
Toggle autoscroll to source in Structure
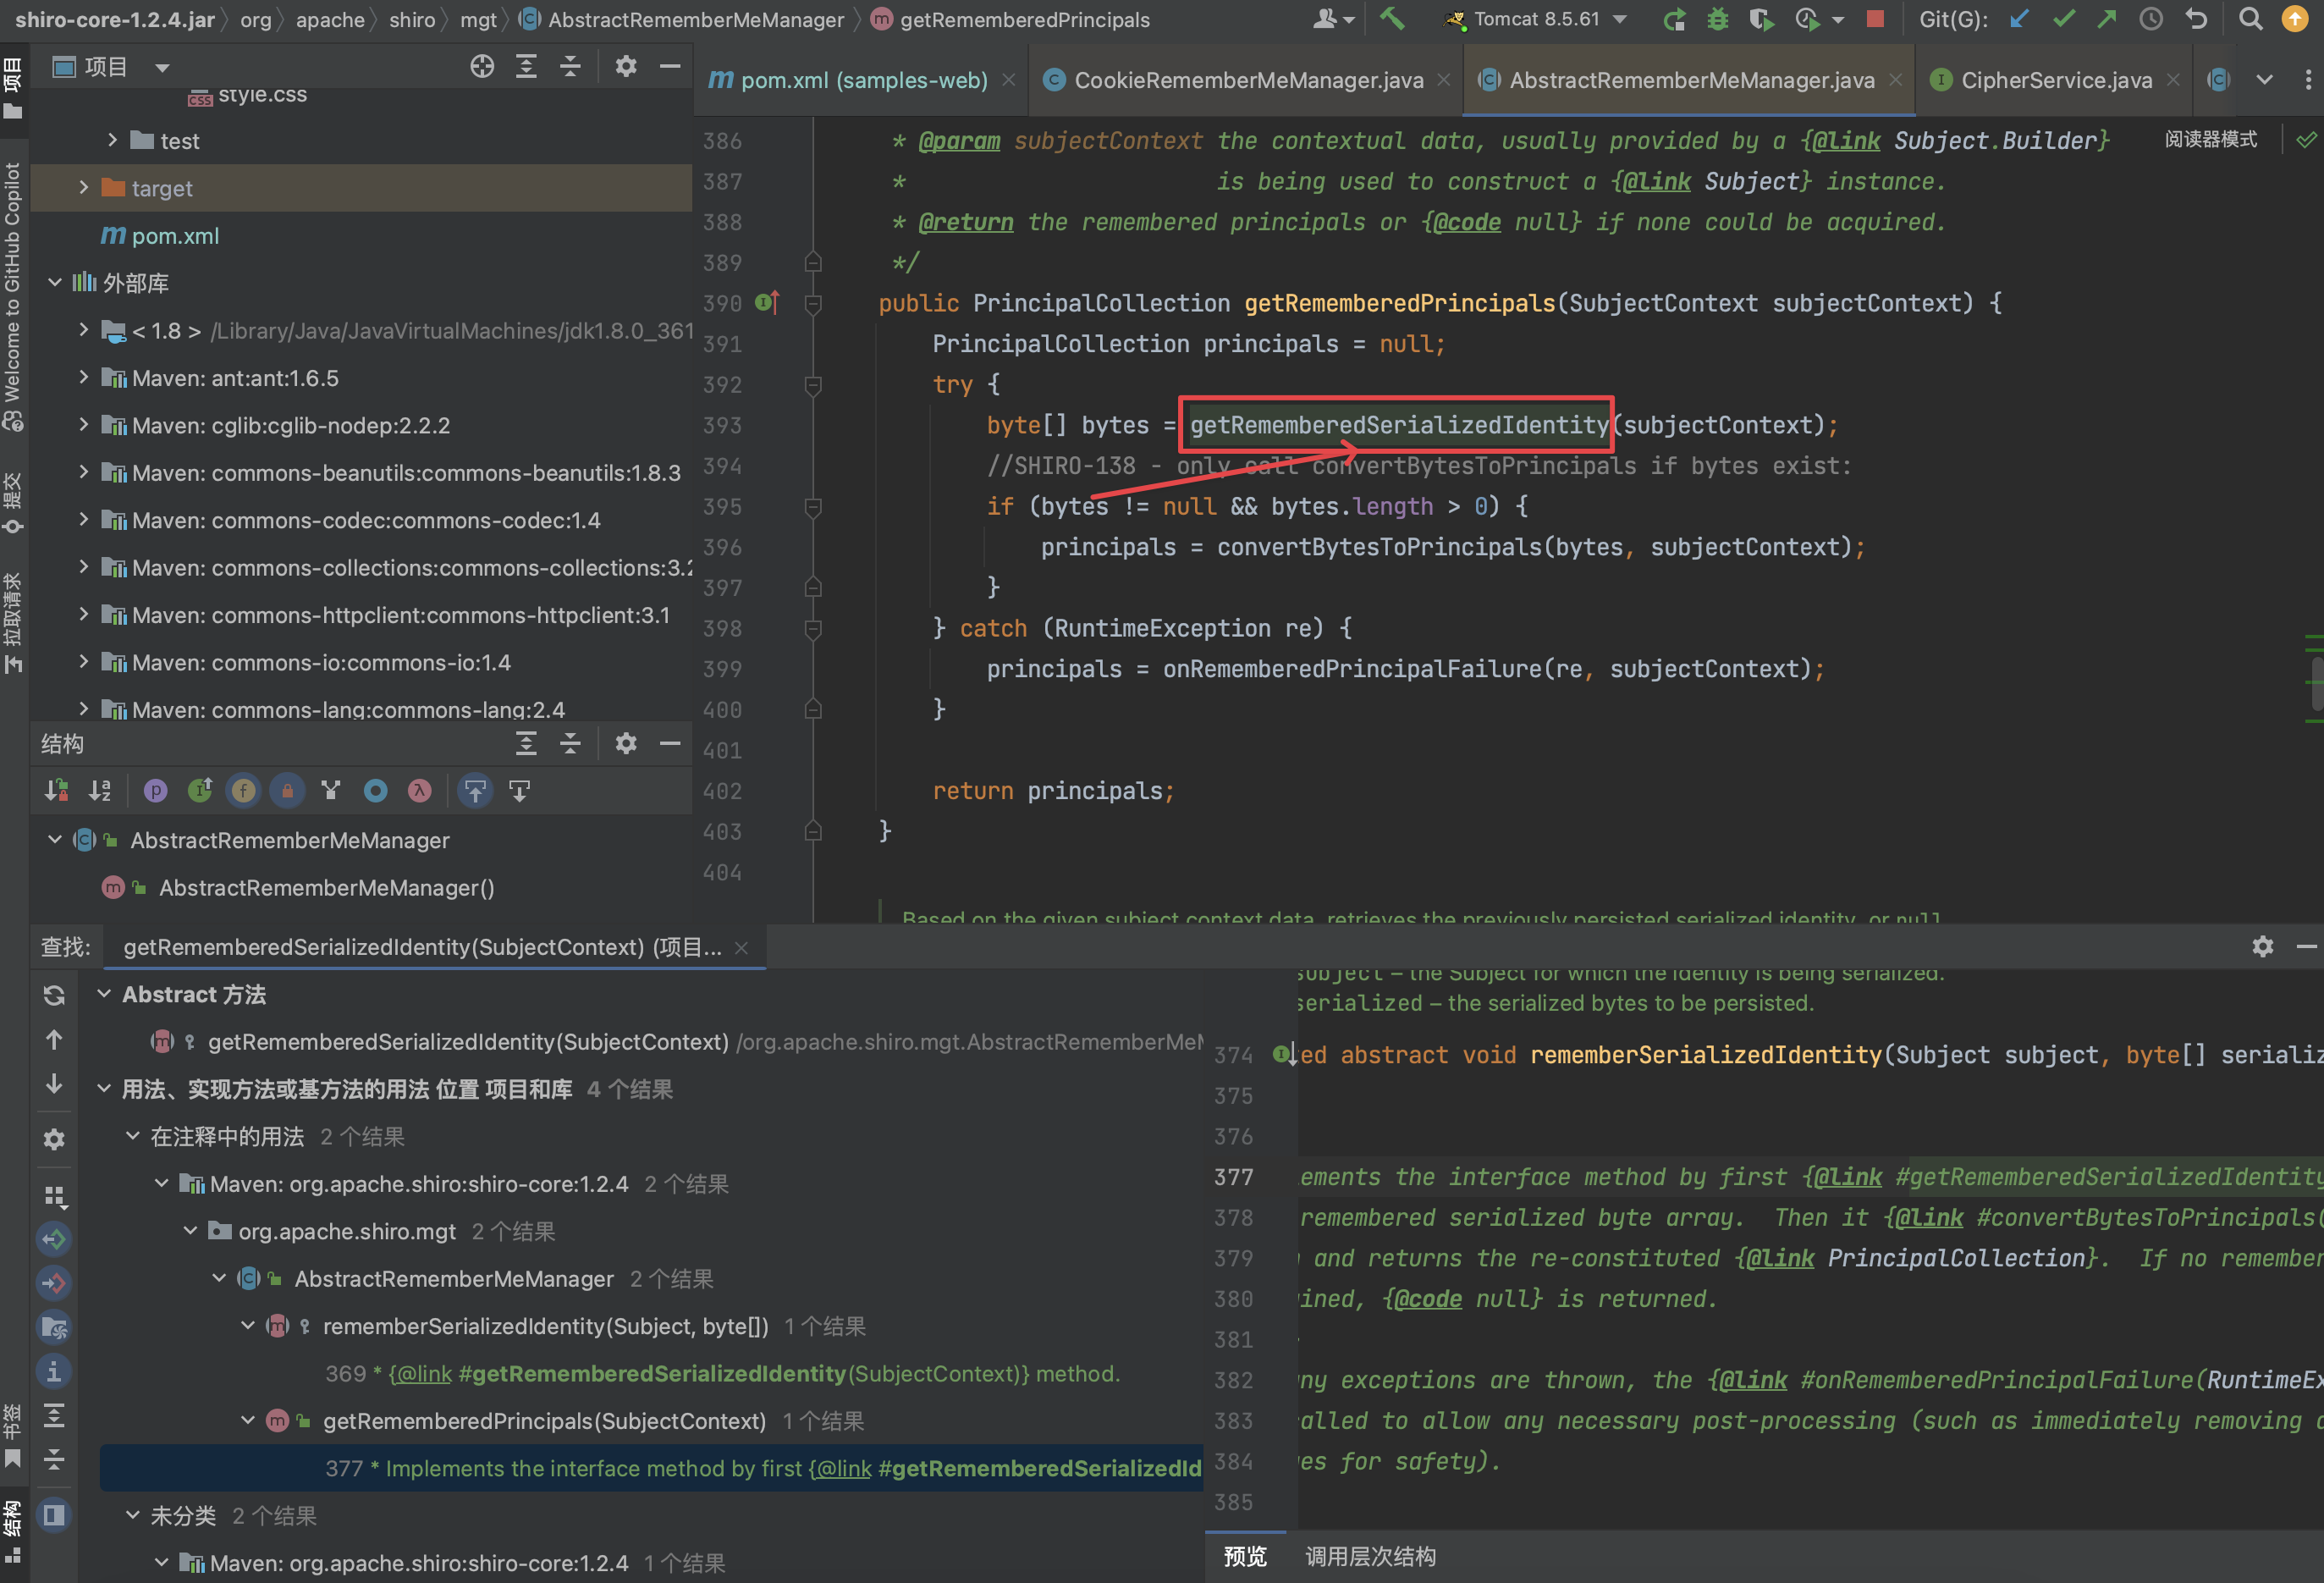(x=475, y=791)
